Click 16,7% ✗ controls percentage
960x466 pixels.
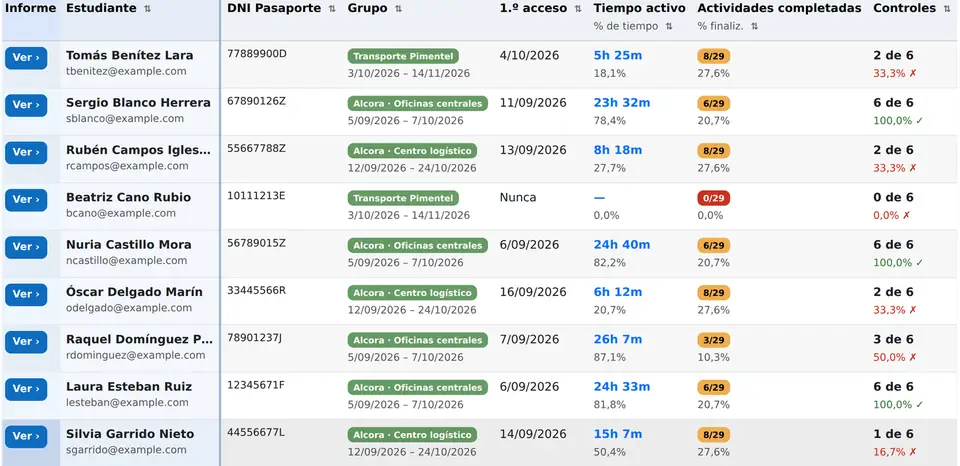coord(895,452)
